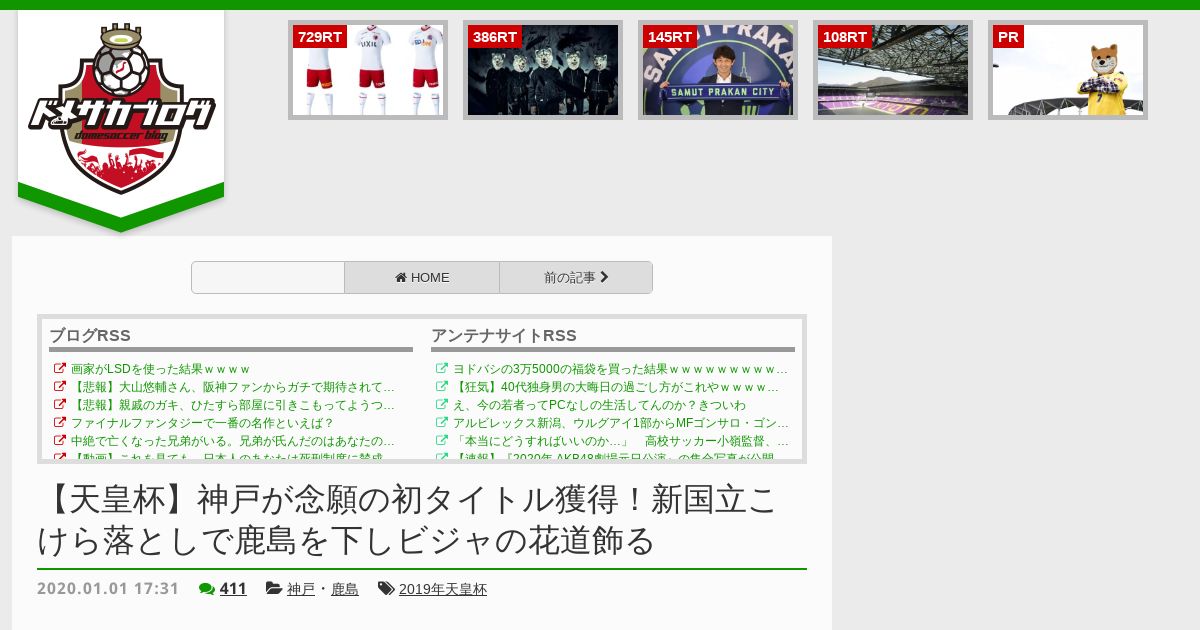Open the 729RT uniform thumbnail

click(368, 70)
